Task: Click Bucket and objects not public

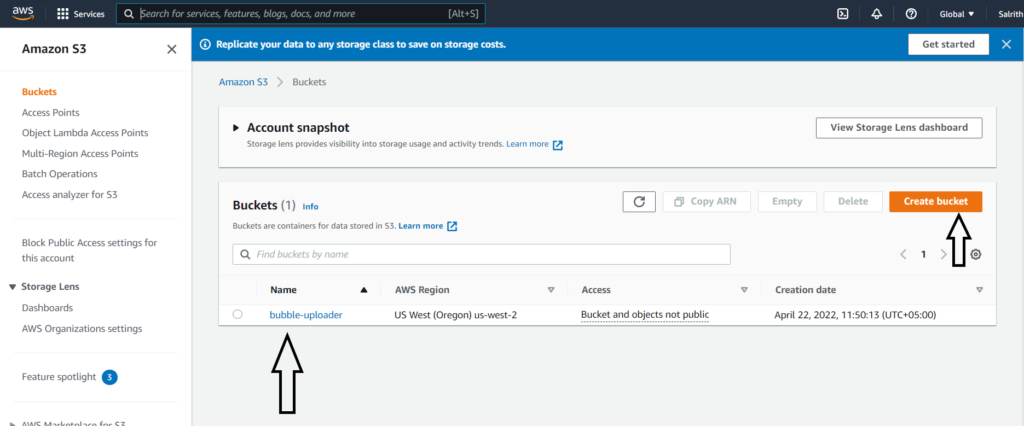Action: click(x=645, y=314)
